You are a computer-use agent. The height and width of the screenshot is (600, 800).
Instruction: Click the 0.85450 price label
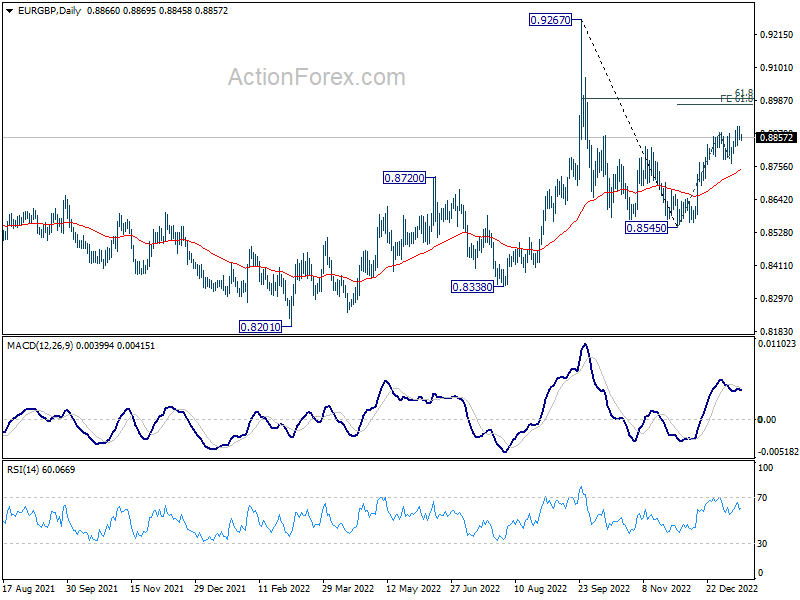coord(646,228)
